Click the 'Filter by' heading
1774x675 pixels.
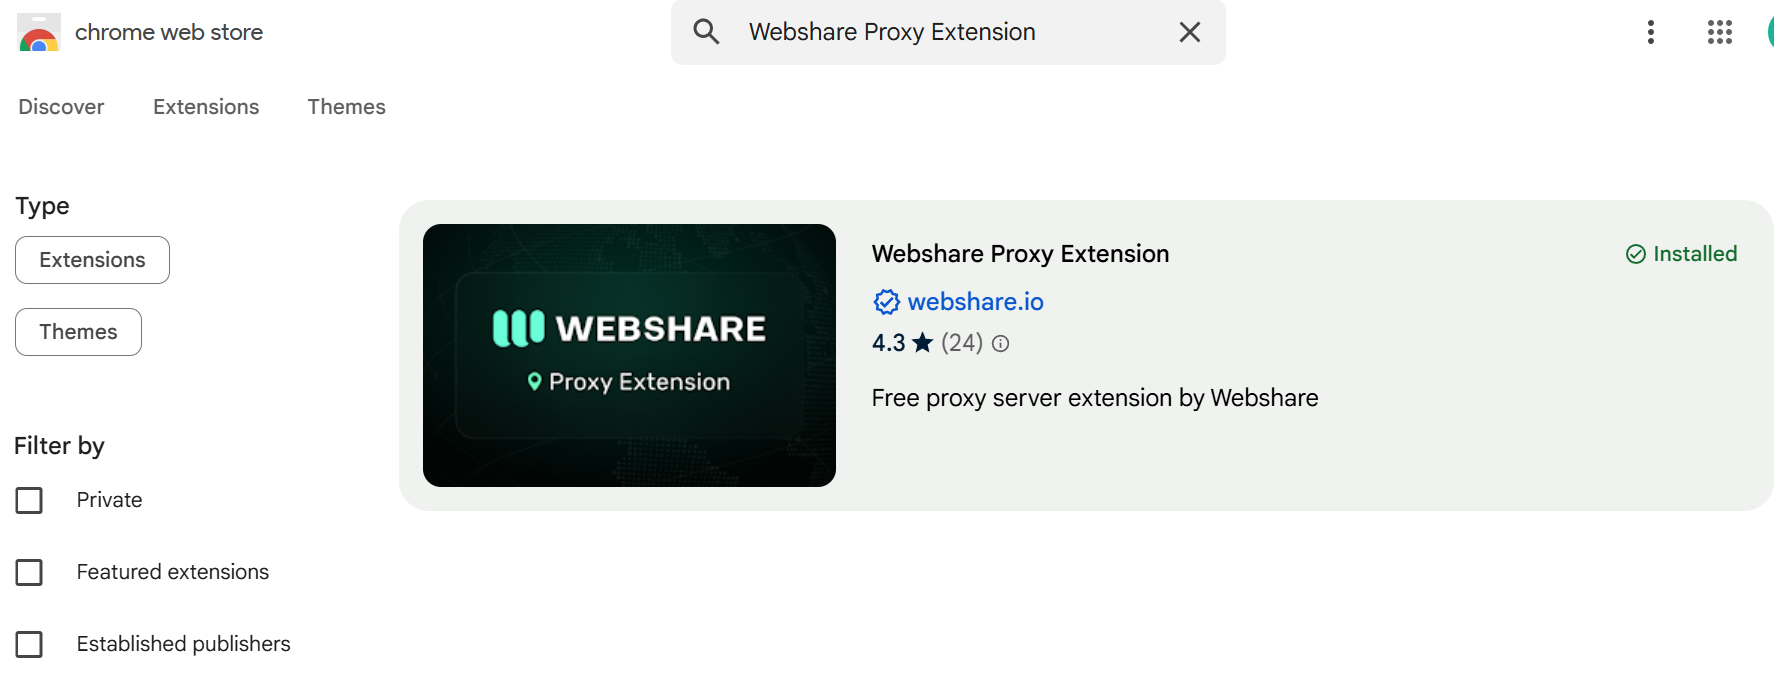click(x=59, y=446)
